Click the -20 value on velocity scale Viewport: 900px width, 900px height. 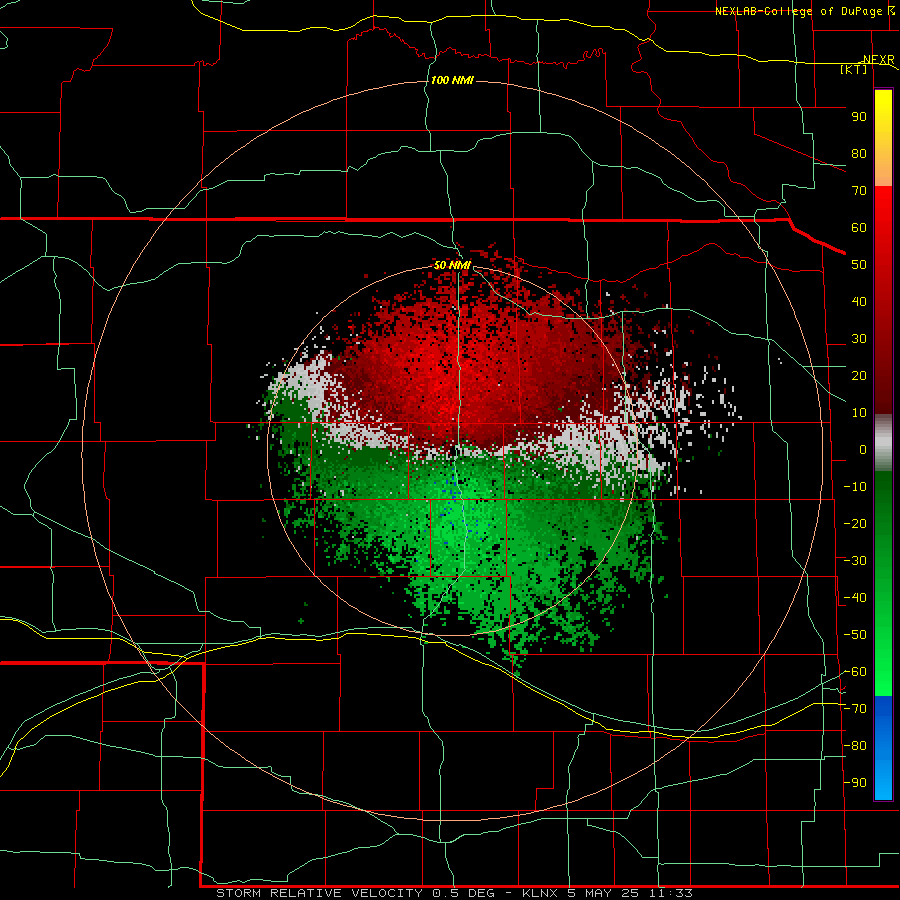(855, 523)
